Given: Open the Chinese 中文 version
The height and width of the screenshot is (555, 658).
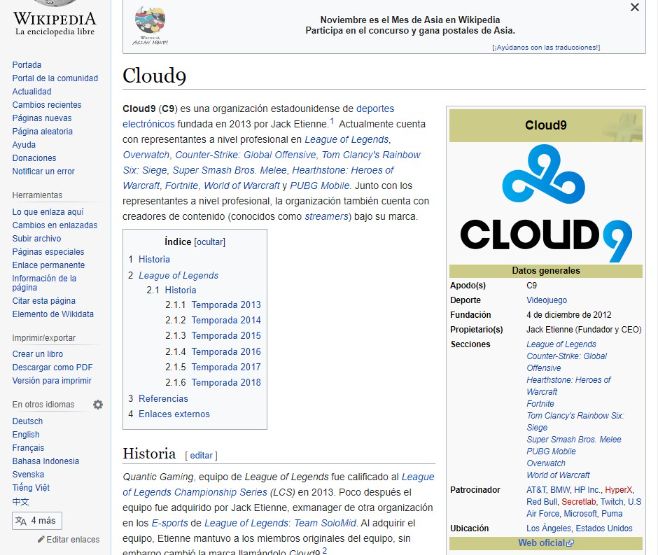Looking at the screenshot, I should (21, 501).
